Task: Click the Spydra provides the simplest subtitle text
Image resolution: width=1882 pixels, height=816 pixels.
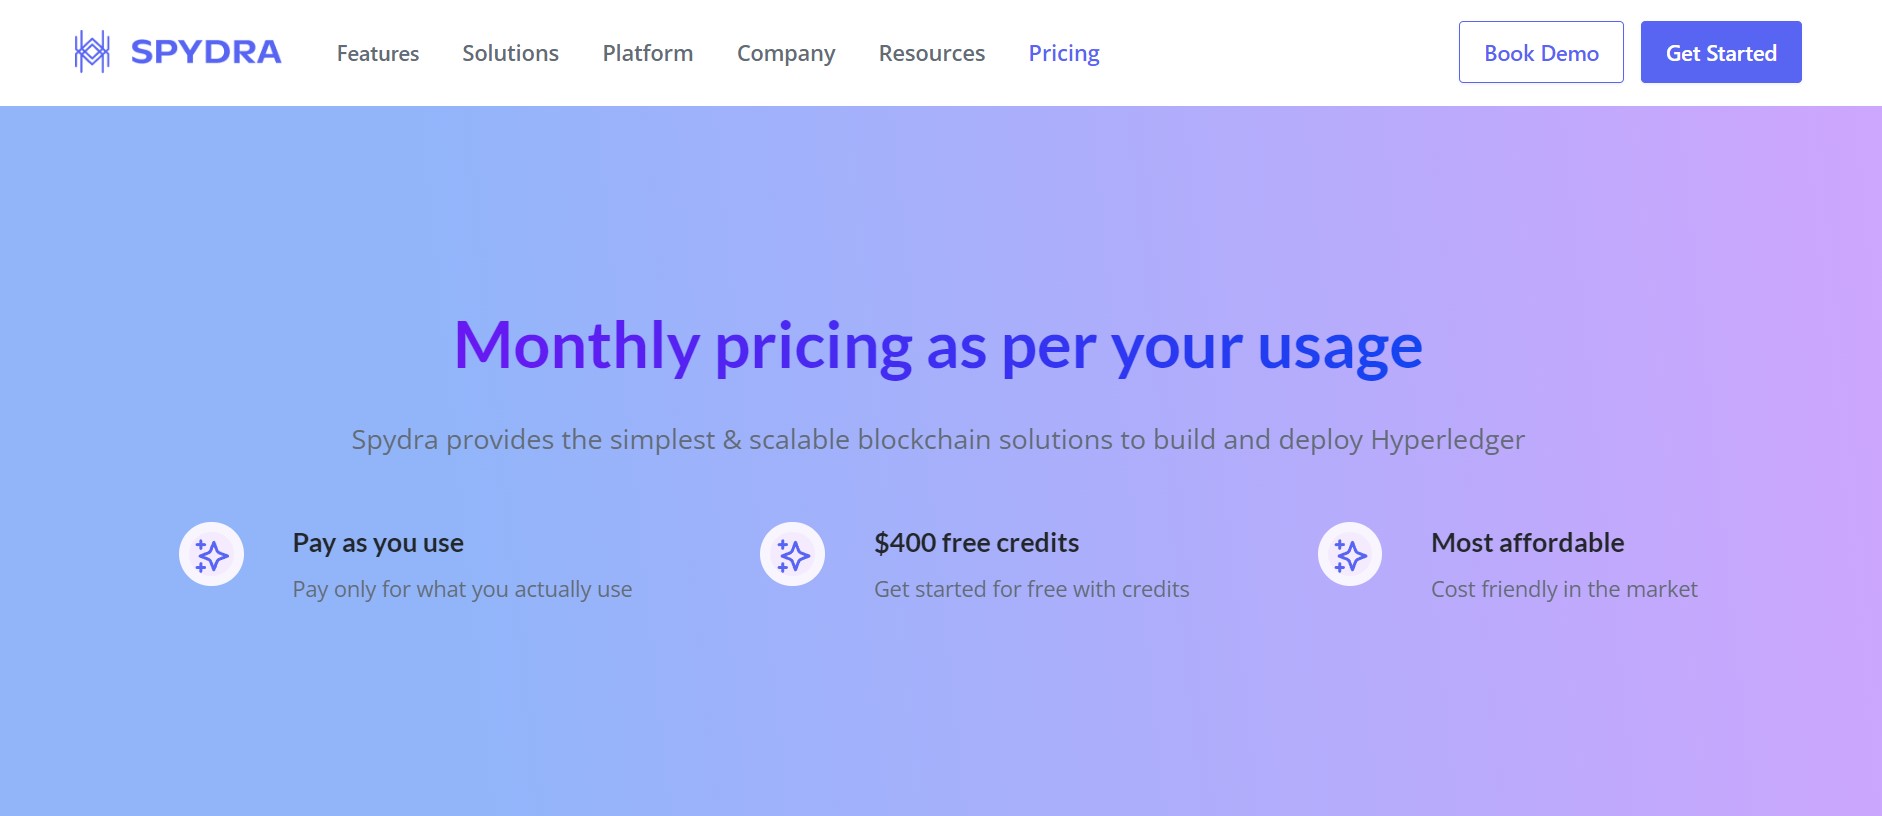Action: coord(938,440)
